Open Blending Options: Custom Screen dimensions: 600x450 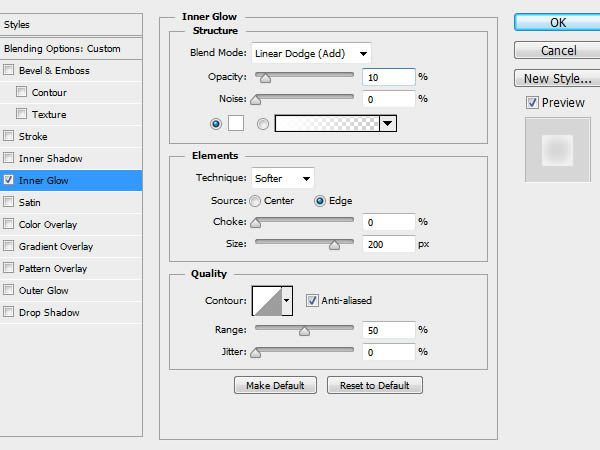coord(71,49)
